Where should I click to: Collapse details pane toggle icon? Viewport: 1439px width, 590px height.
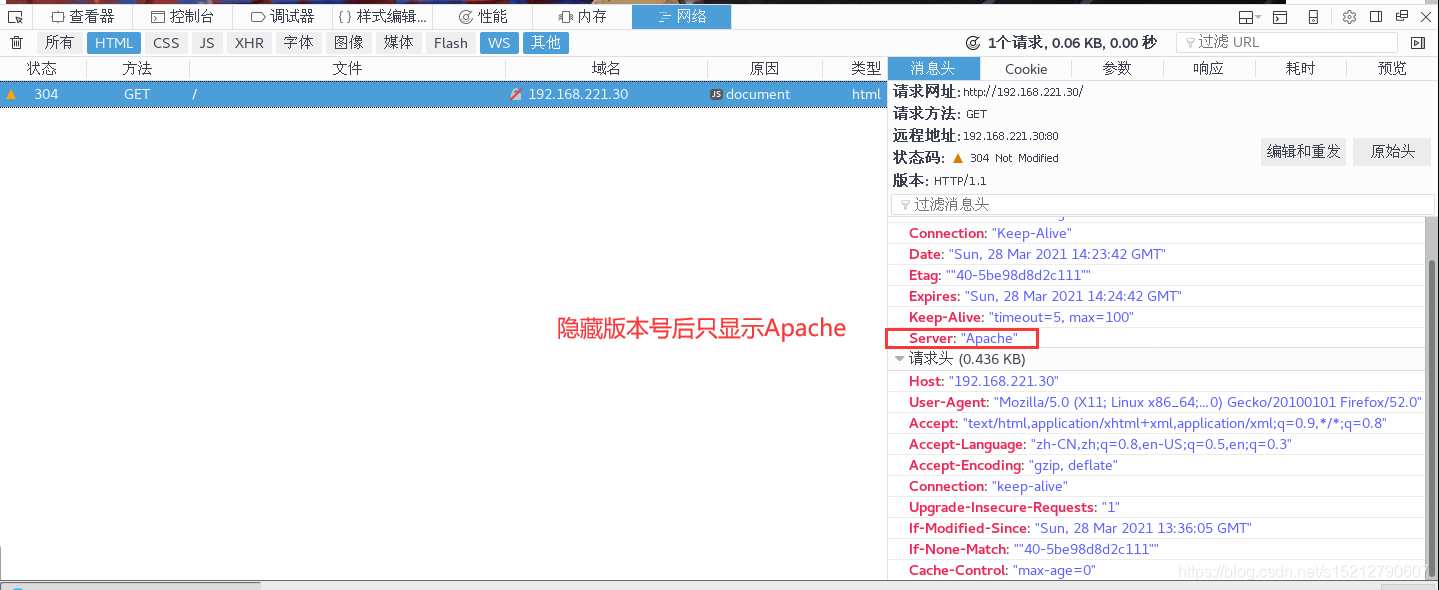click(1417, 43)
